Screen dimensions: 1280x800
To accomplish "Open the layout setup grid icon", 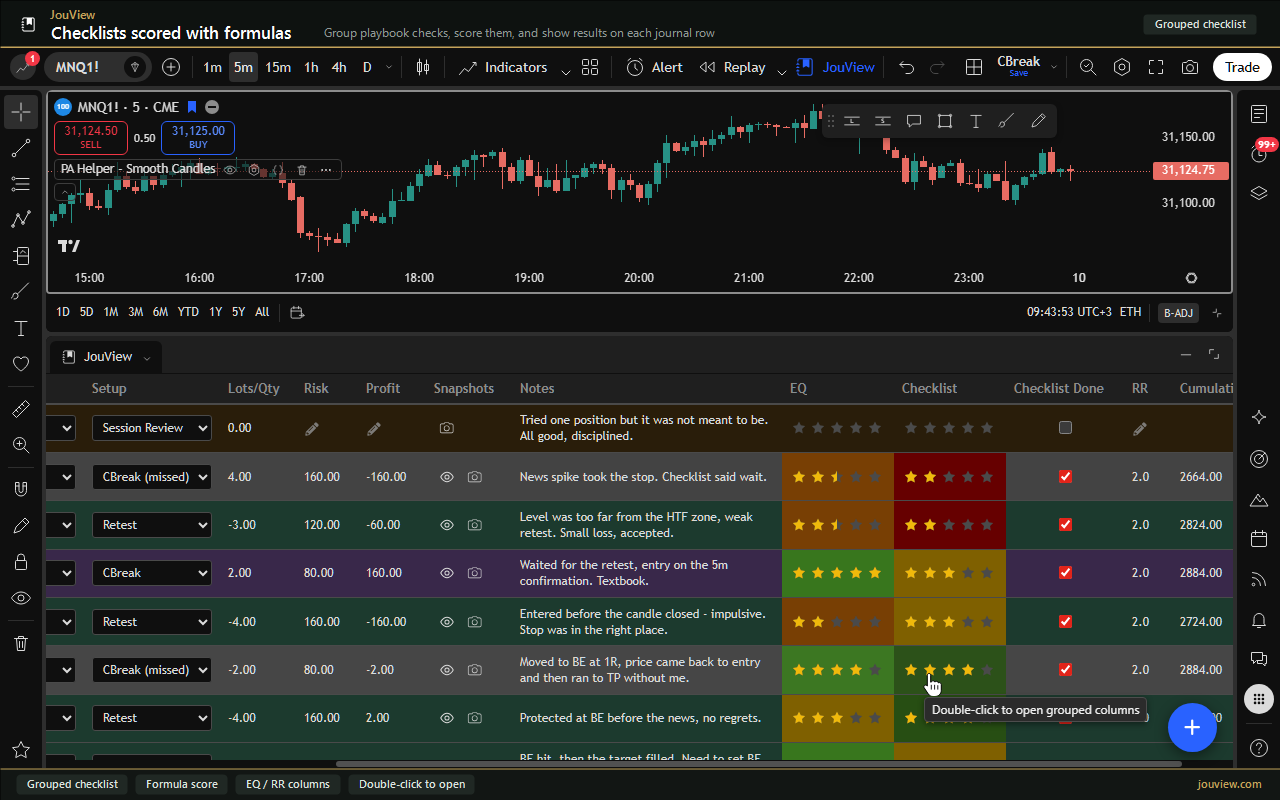I will (973, 67).
